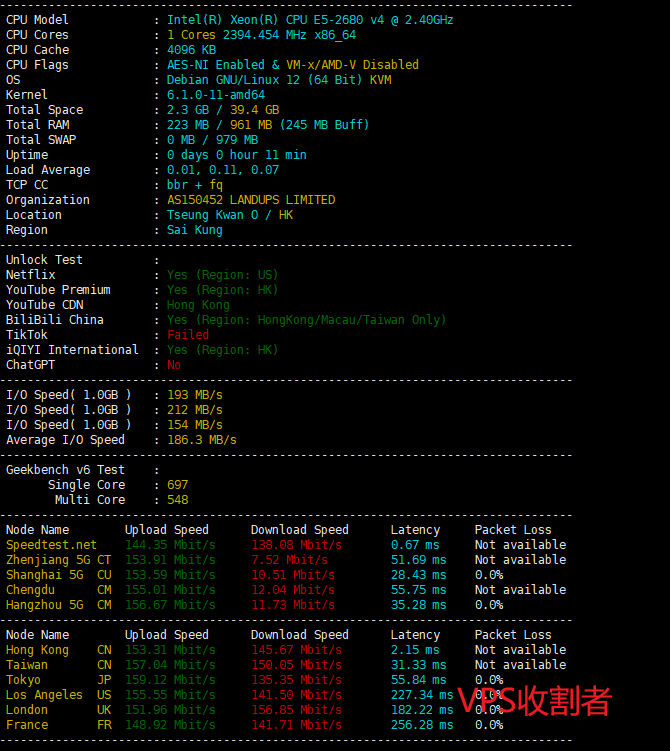Viewport: 670px width, 751px height.
Task: Click the Tseung Kwan O / HK location
Action: [x=230, y=215]
